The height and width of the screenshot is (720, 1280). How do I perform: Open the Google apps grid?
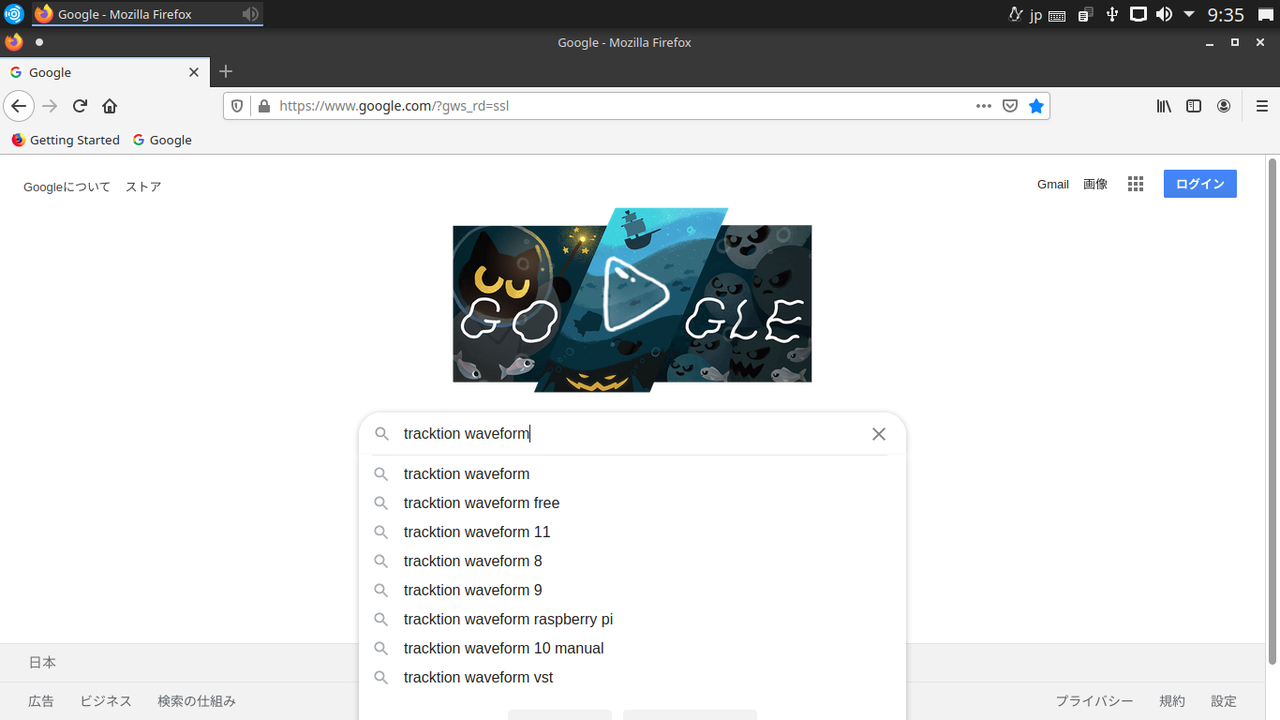pos(1135,184)
